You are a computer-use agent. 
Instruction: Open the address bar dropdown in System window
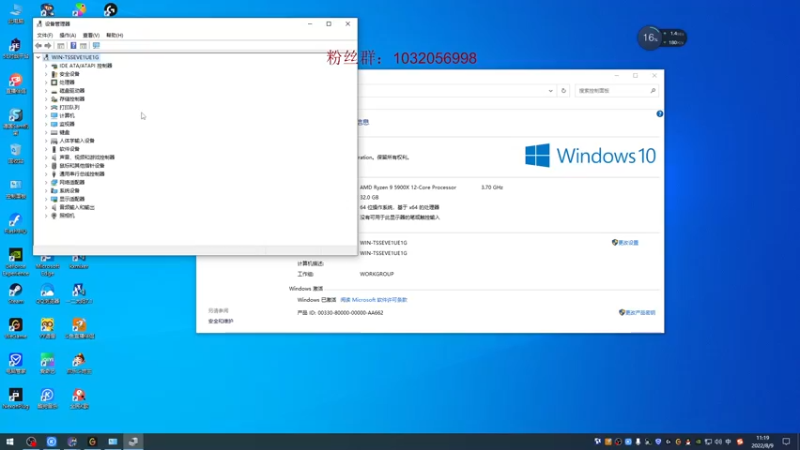tap(551, 91)
